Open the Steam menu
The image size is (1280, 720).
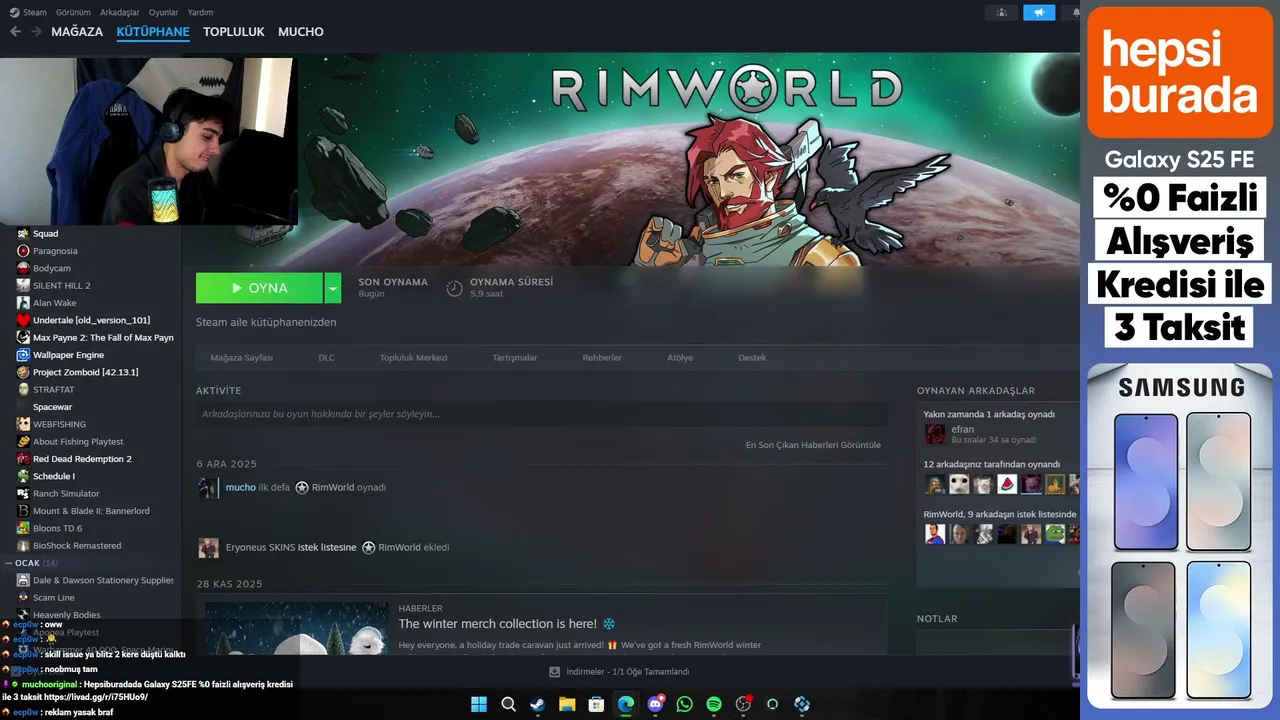tap(28, 12)
